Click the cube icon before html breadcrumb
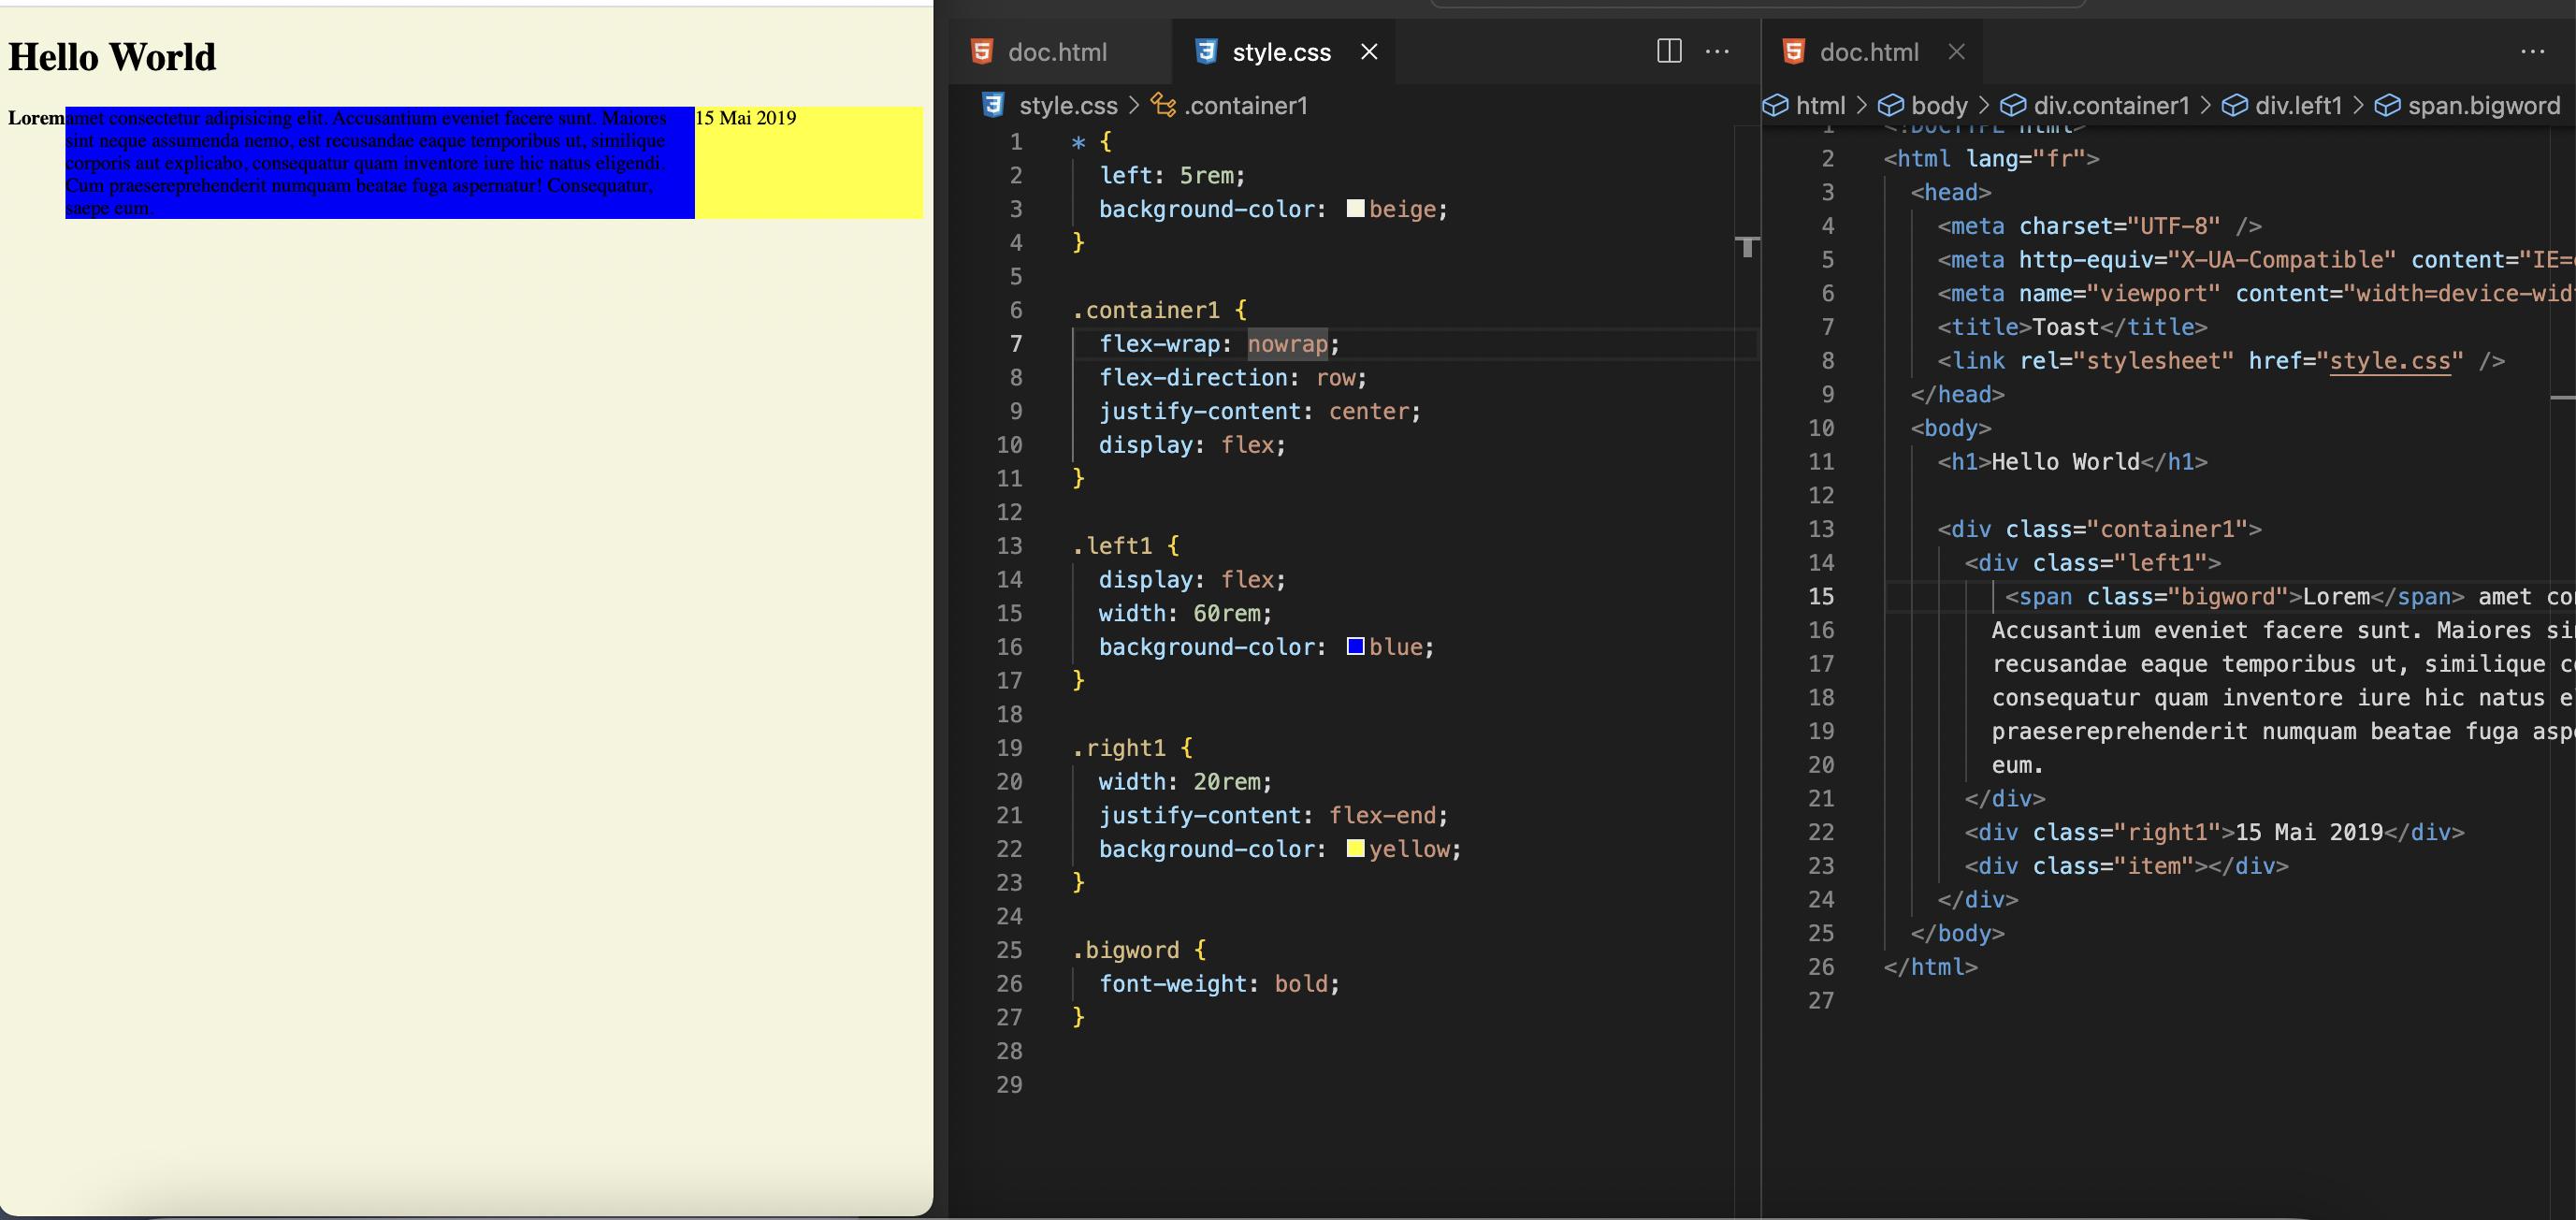 (1775, 105)
